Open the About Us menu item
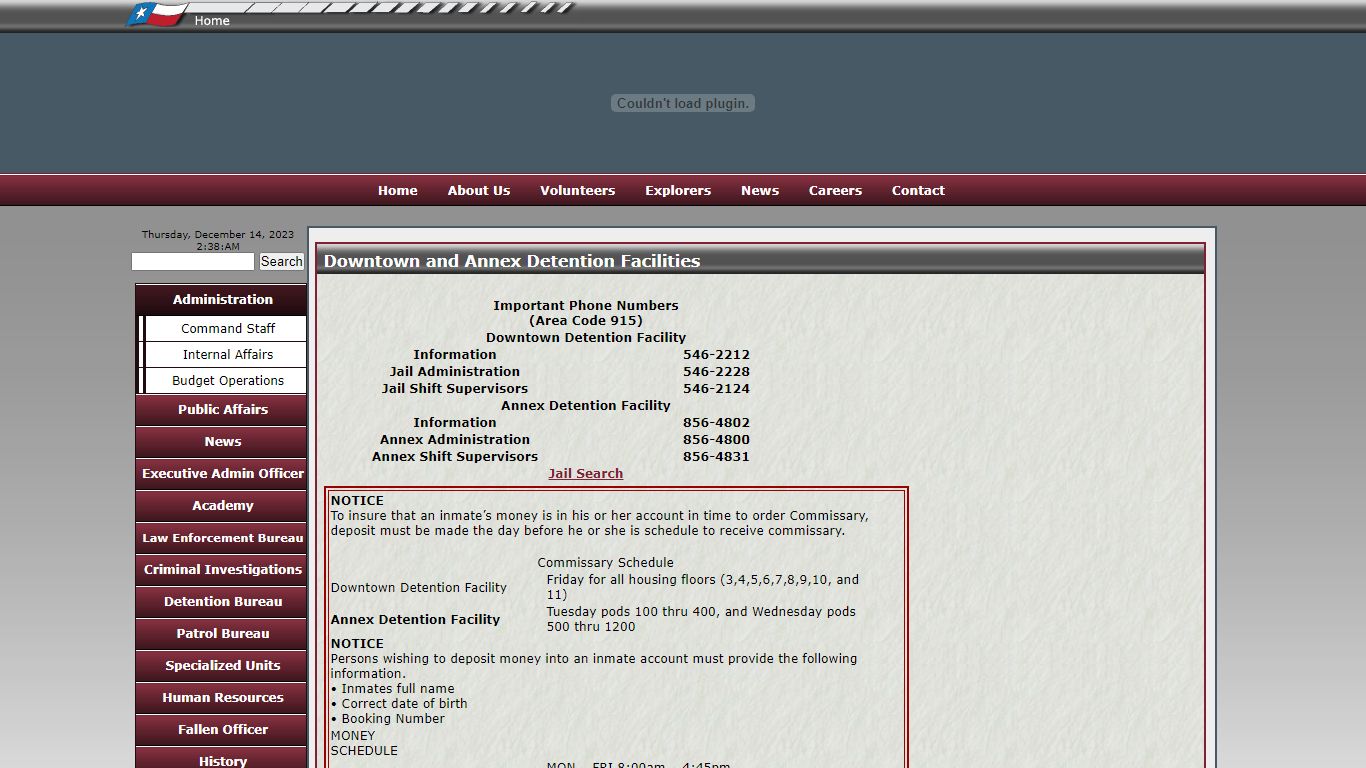Viewport: 1366px width, 768px height. pos(478,191)
